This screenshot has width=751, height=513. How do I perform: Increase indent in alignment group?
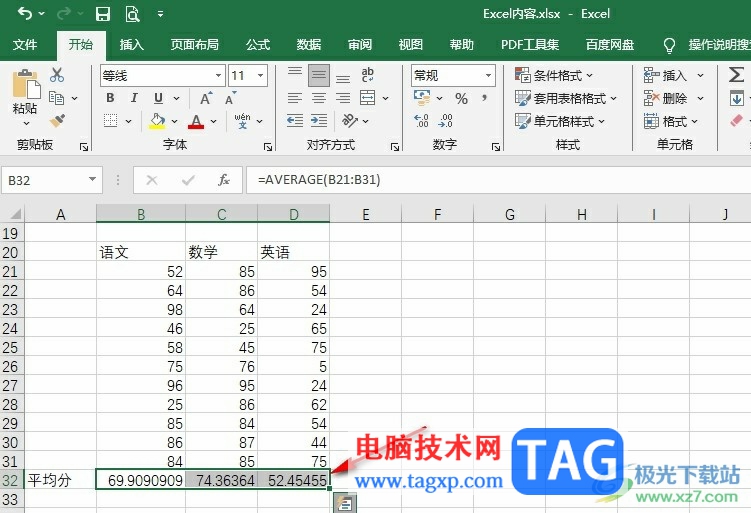319,120
